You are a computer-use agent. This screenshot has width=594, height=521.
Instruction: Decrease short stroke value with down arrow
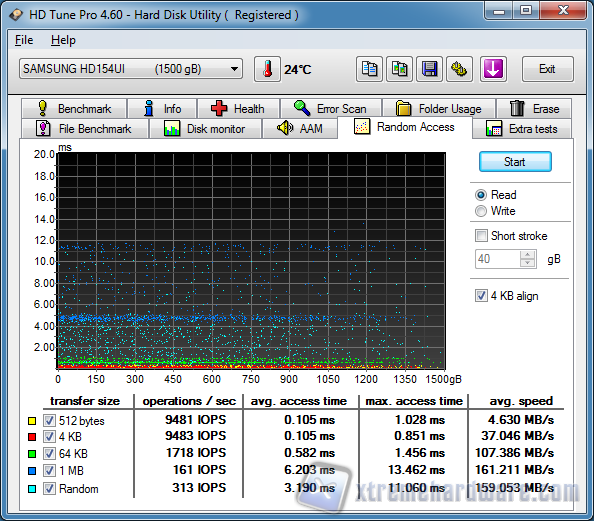527,263
